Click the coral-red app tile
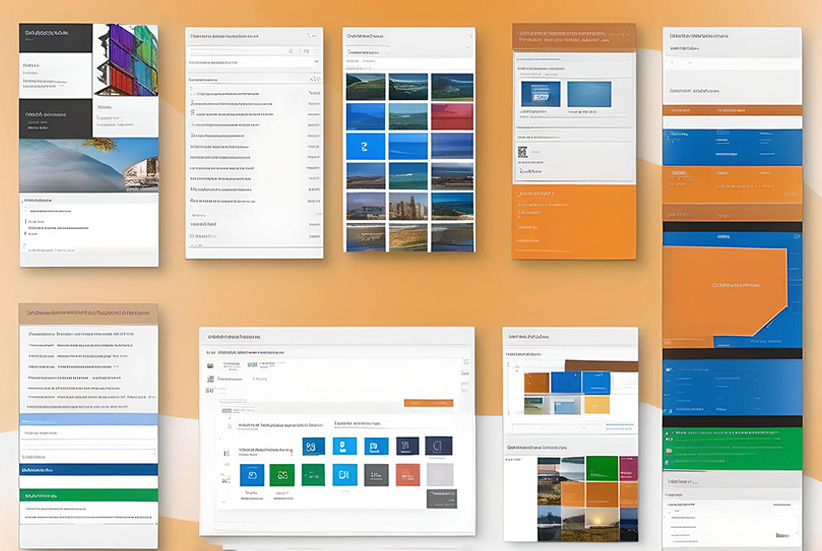The image size is (822, 551). tap(407, 474)
